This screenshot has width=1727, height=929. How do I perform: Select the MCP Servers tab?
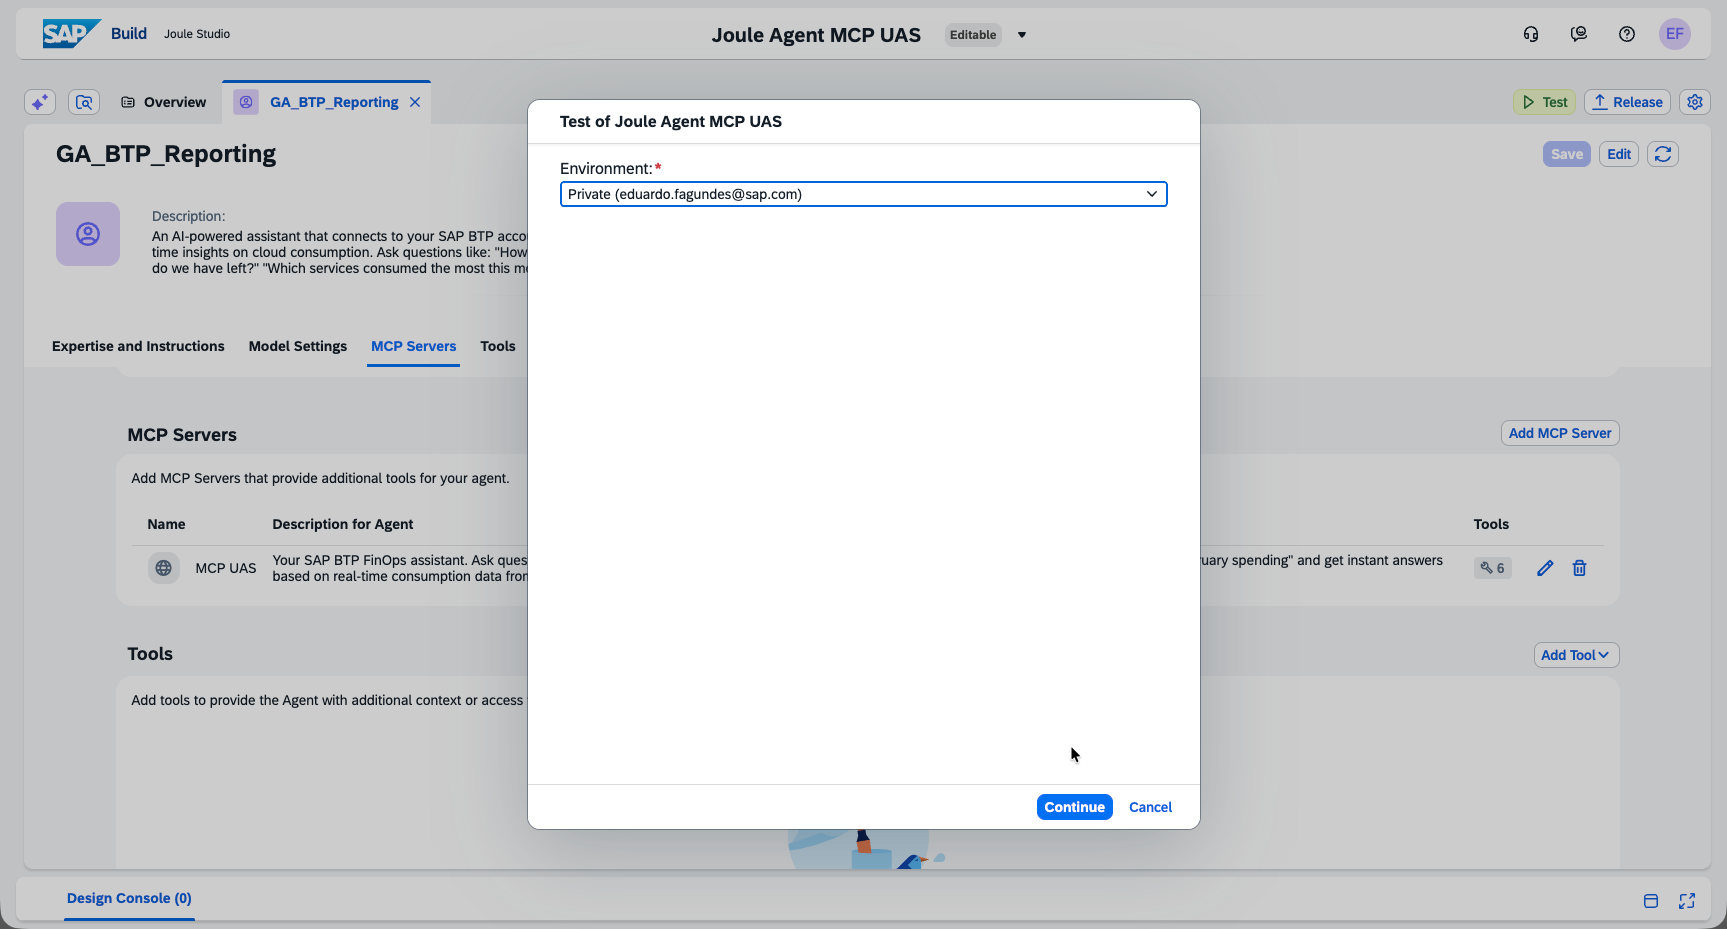414,346
